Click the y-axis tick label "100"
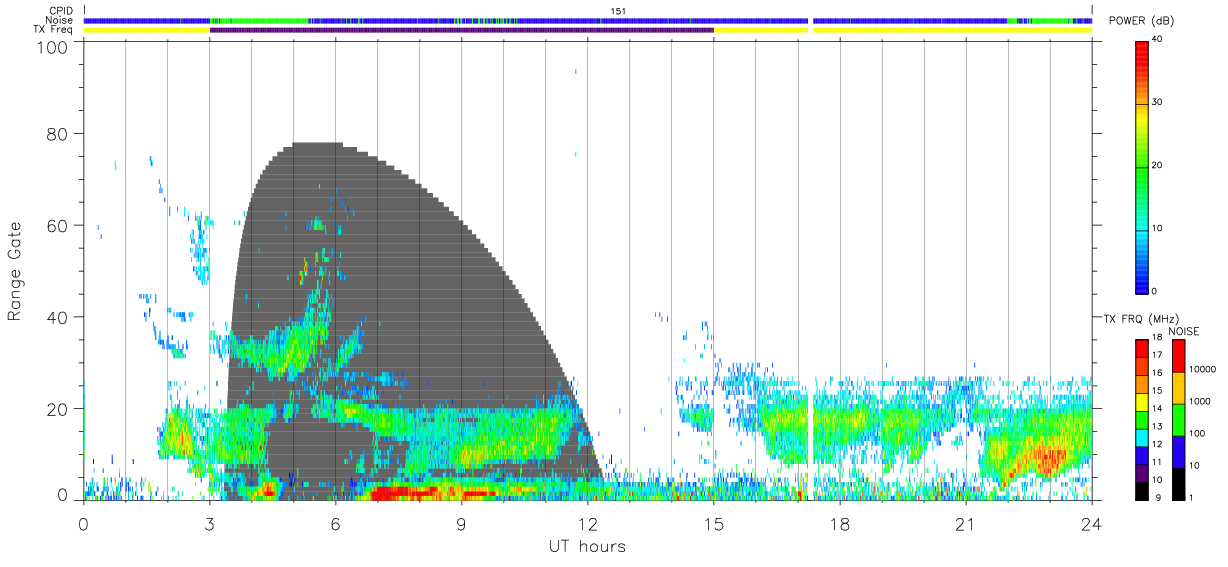The image size is (1228, 567). coord(55,47)
